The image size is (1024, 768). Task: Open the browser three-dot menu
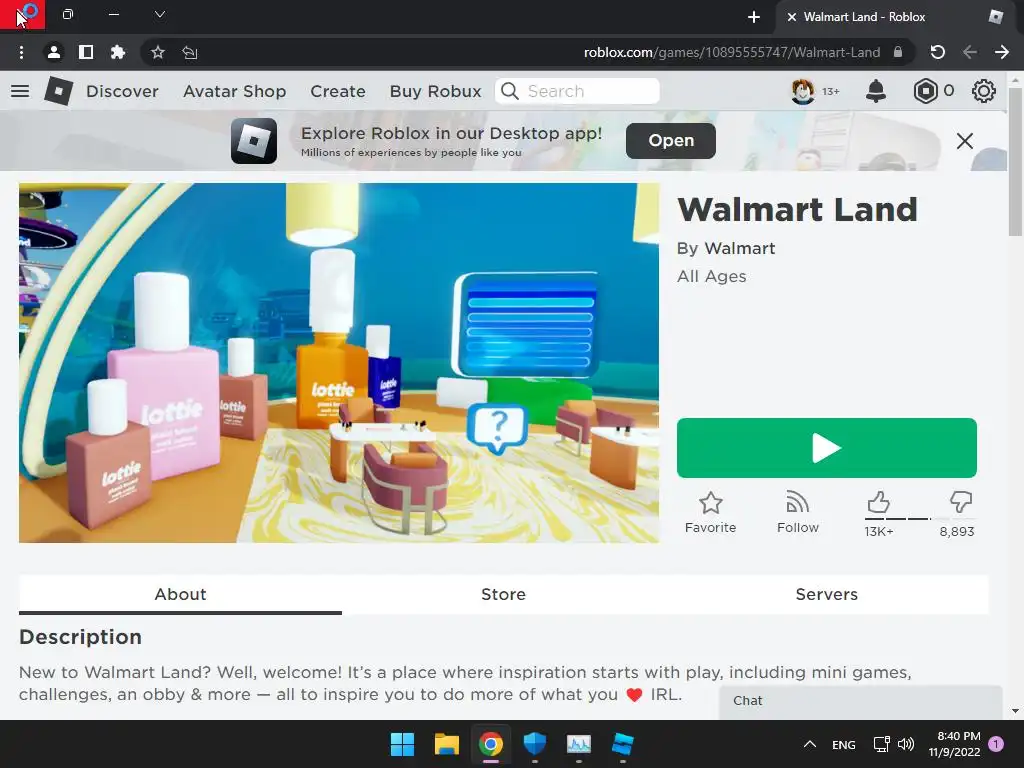(22, 52)
